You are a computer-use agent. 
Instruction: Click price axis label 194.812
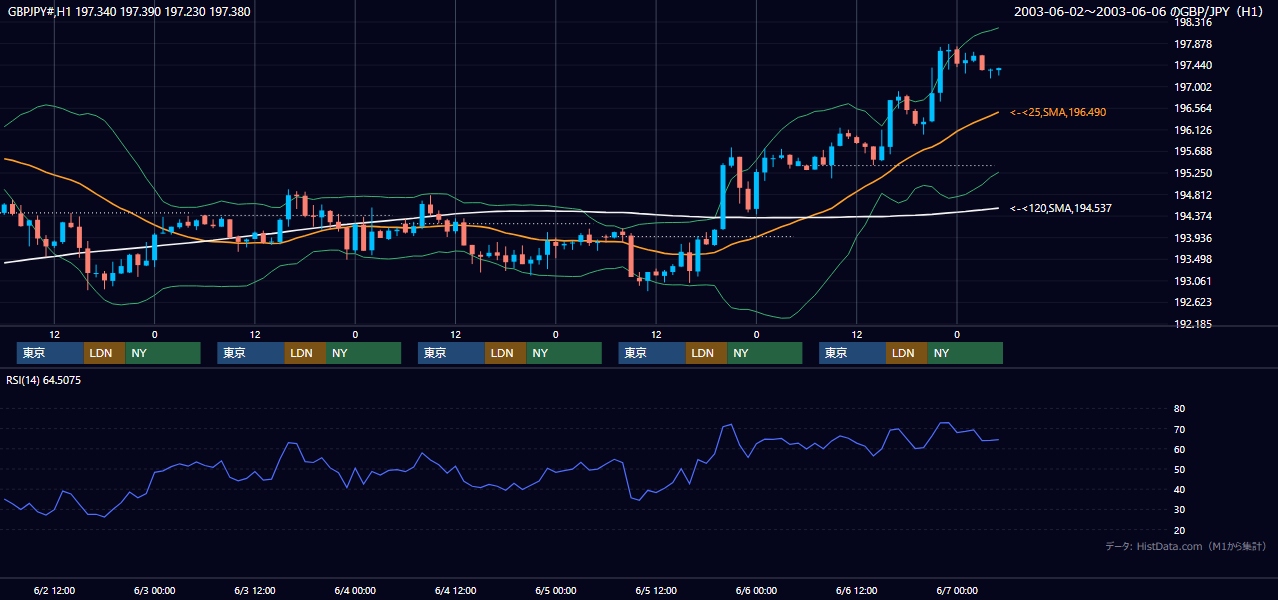coord(1193,195)
